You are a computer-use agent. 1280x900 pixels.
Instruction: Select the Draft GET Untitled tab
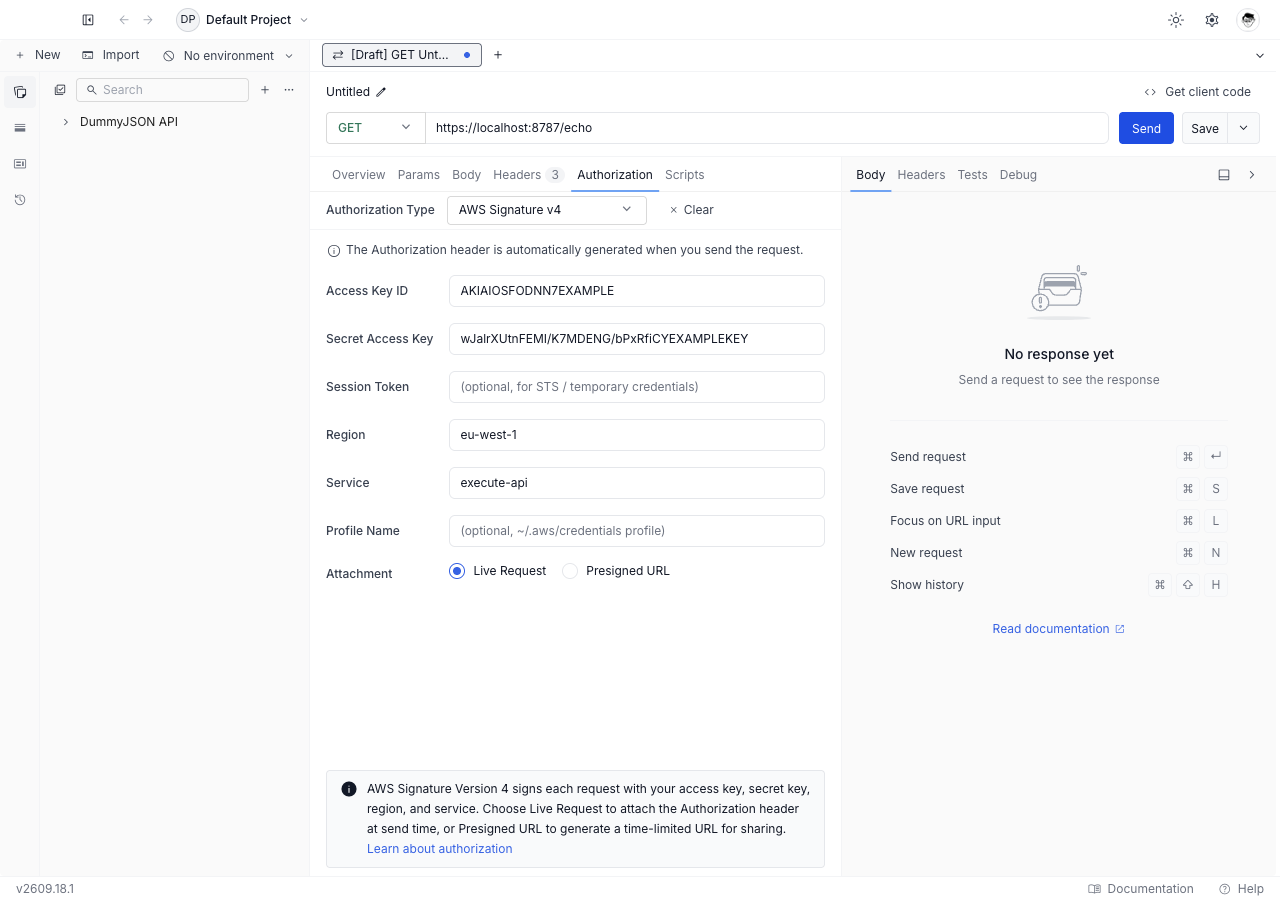coord(402,55)
